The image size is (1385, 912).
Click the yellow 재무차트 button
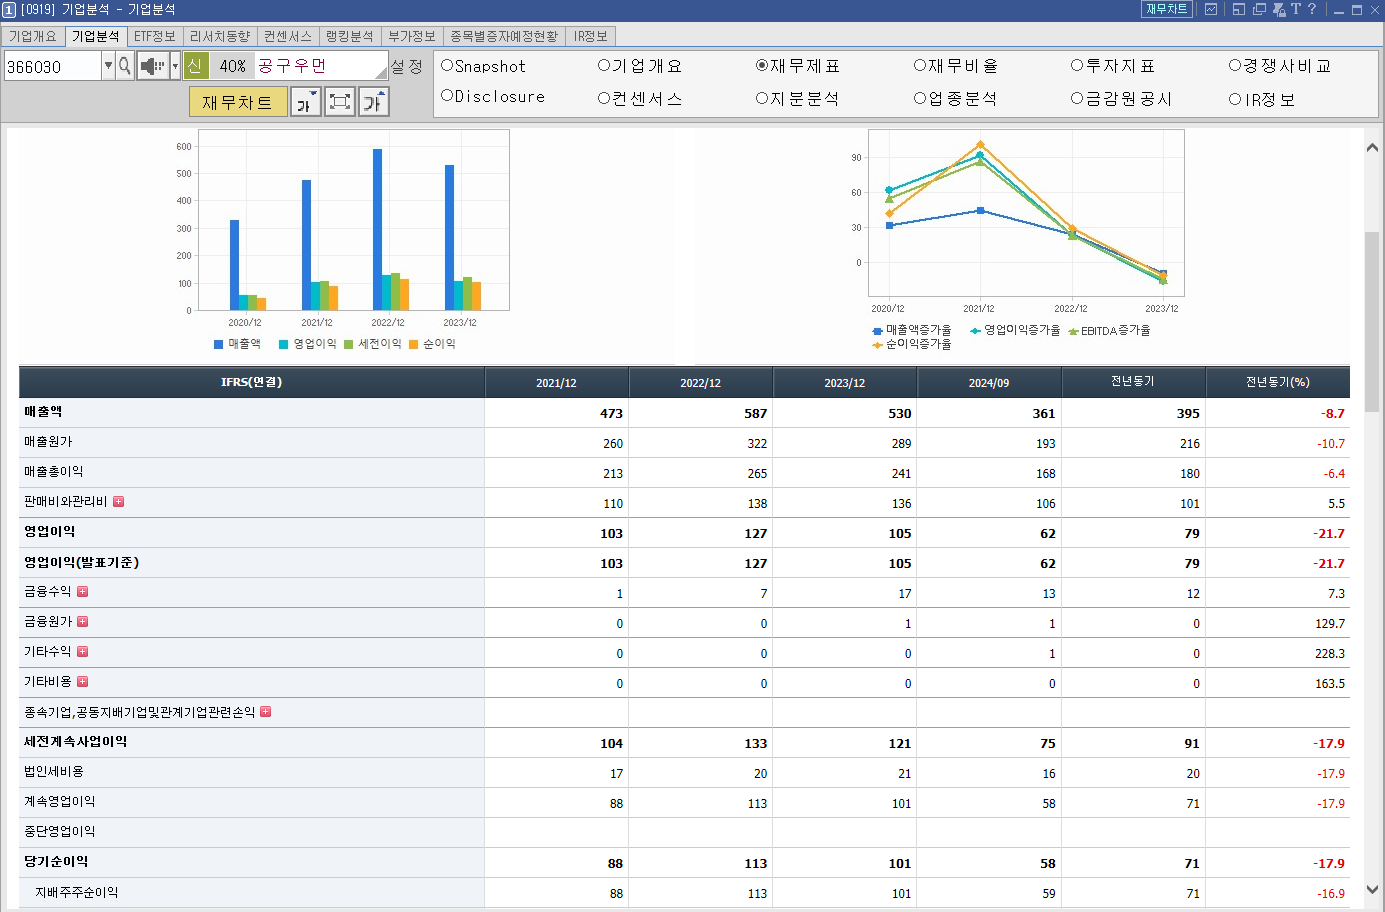238,102
